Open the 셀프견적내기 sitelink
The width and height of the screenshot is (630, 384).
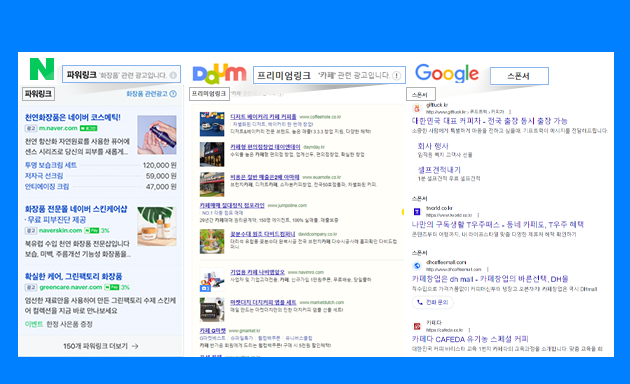pyautogui.click(x=439, y=170)
